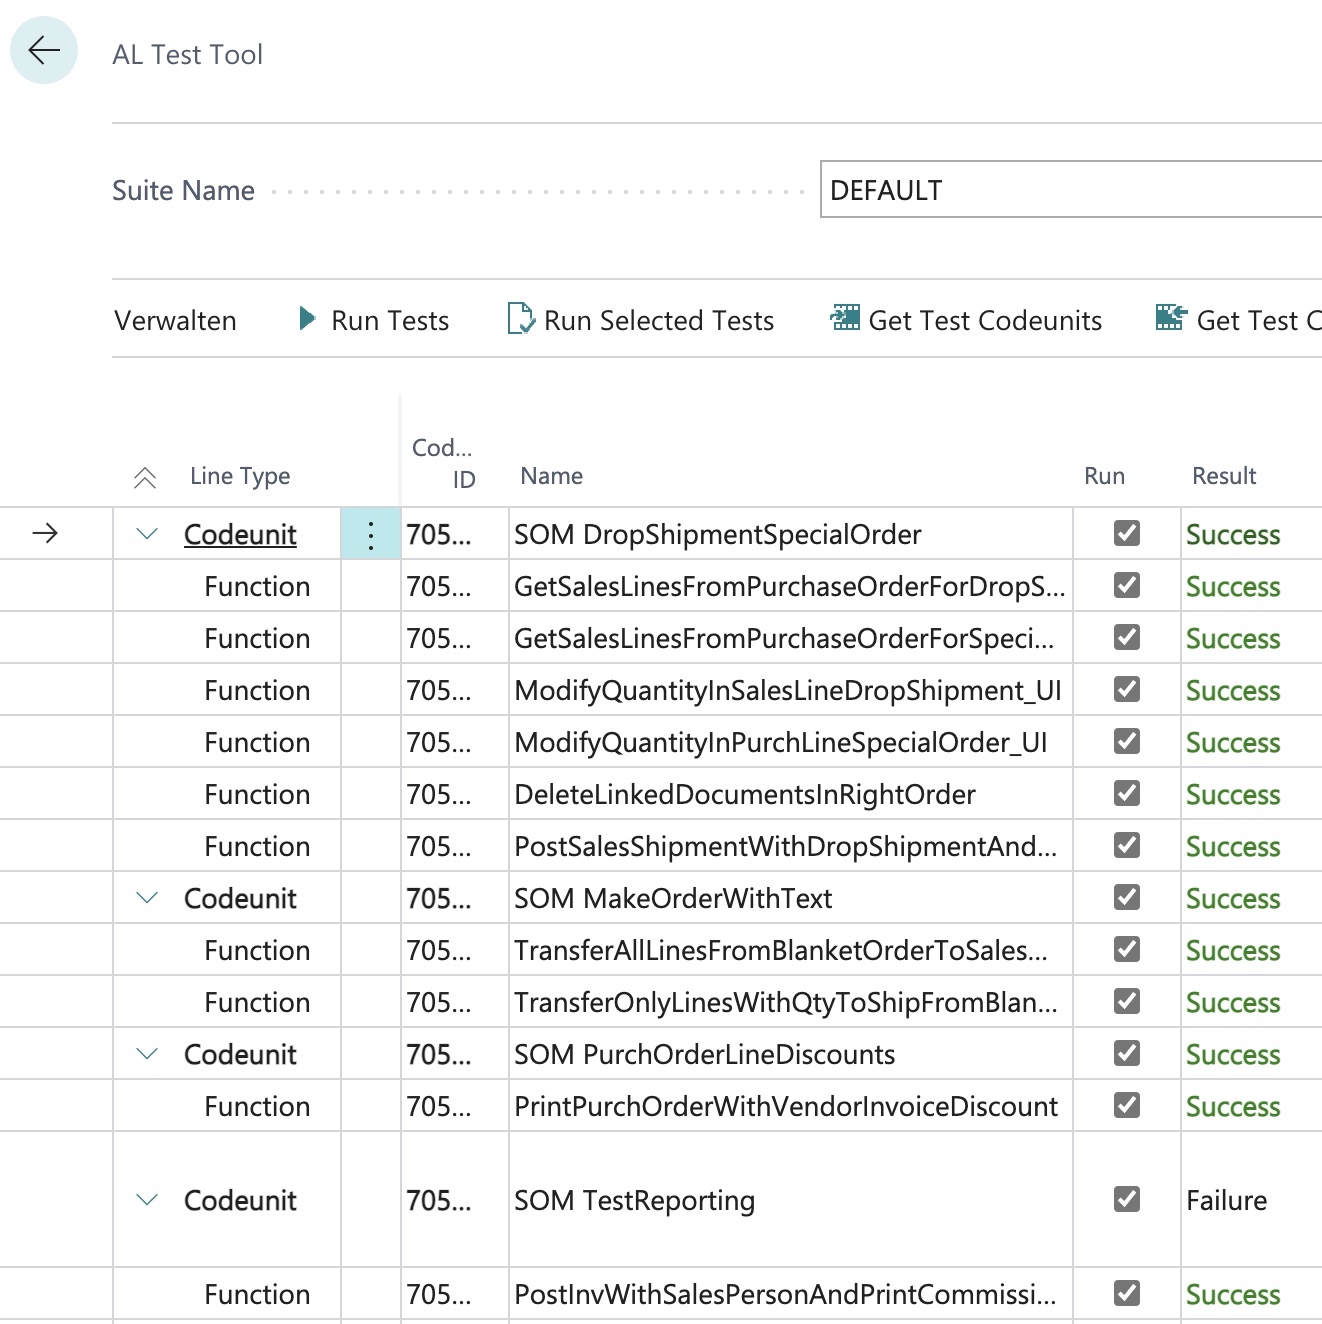
Task: Go back using the arrow button
Action: coord(44,50)
